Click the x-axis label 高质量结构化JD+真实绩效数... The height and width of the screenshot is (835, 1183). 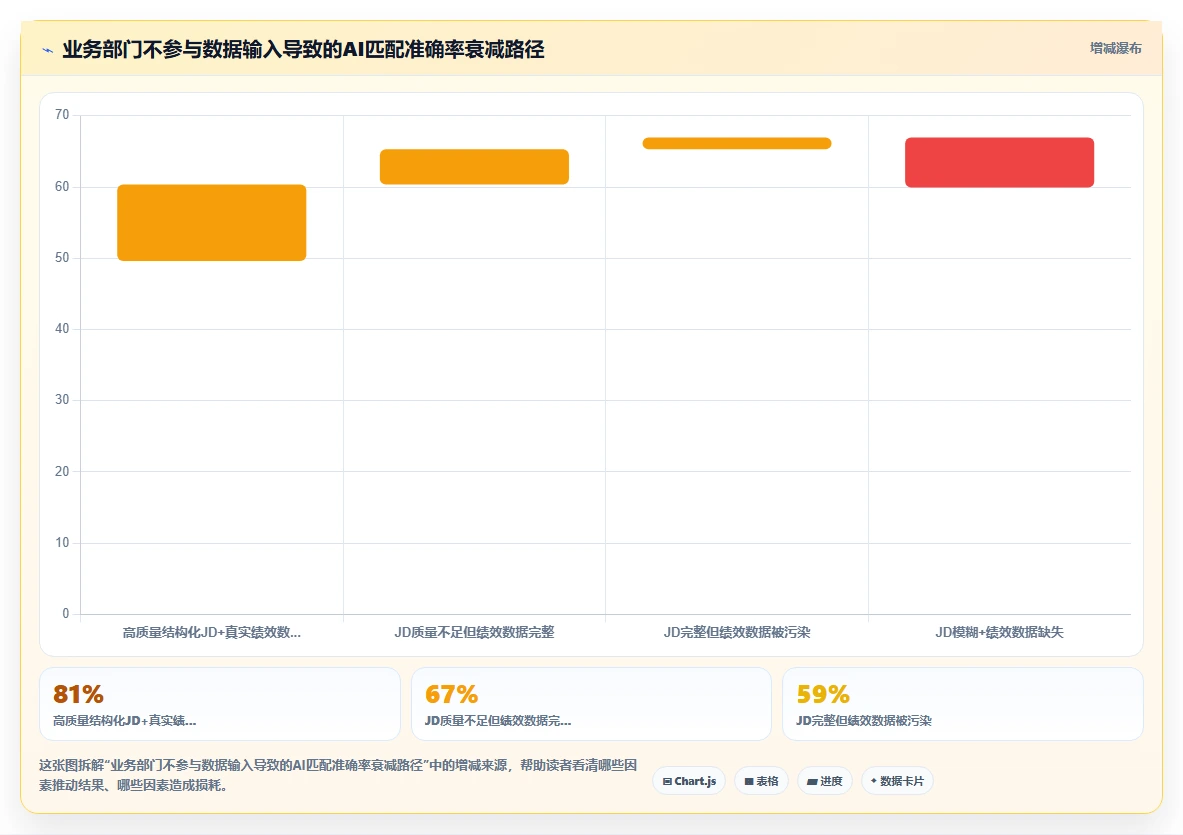coord(211,632)
